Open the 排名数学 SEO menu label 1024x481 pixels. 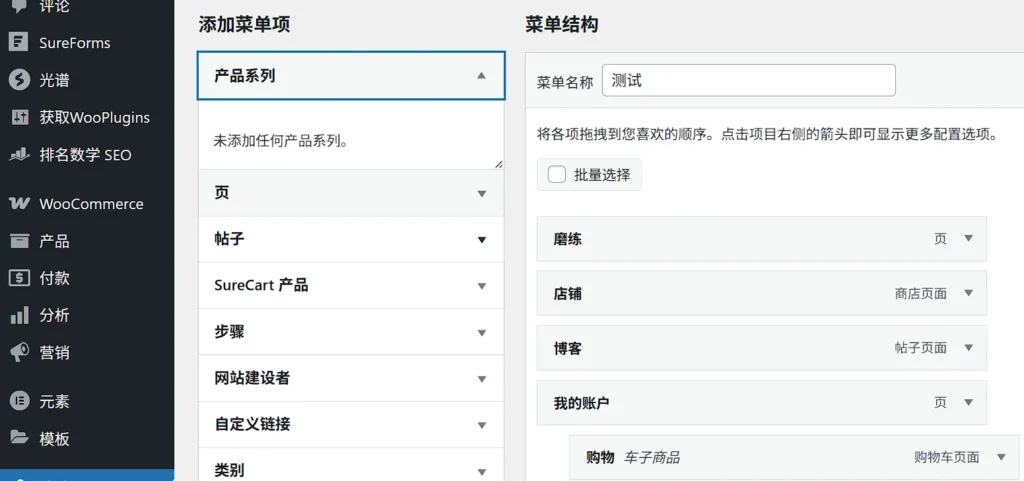point(85,155)
